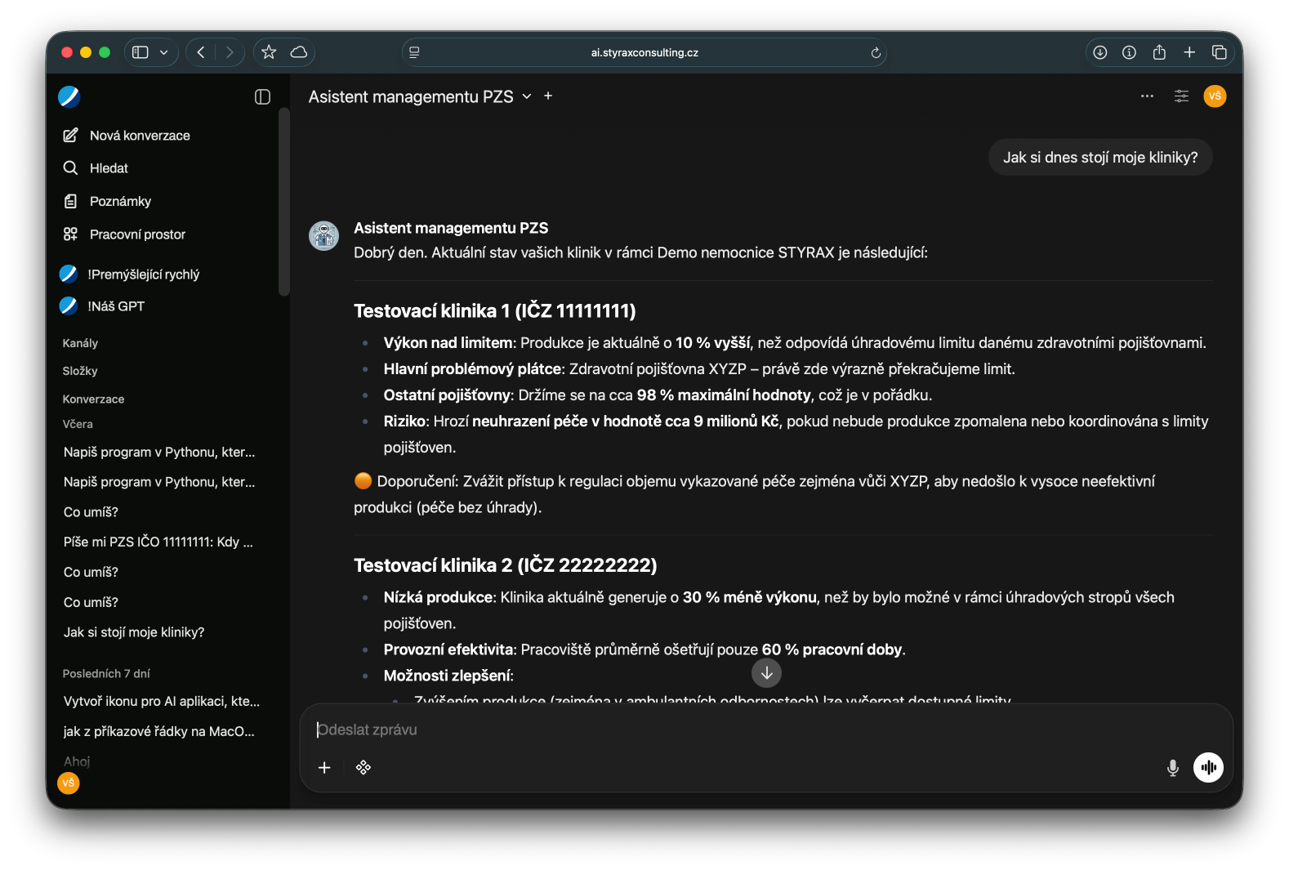The width and height of the screenshot is (1289, 870).
Task: Open the Hledat search option
Action: (108, 168)
